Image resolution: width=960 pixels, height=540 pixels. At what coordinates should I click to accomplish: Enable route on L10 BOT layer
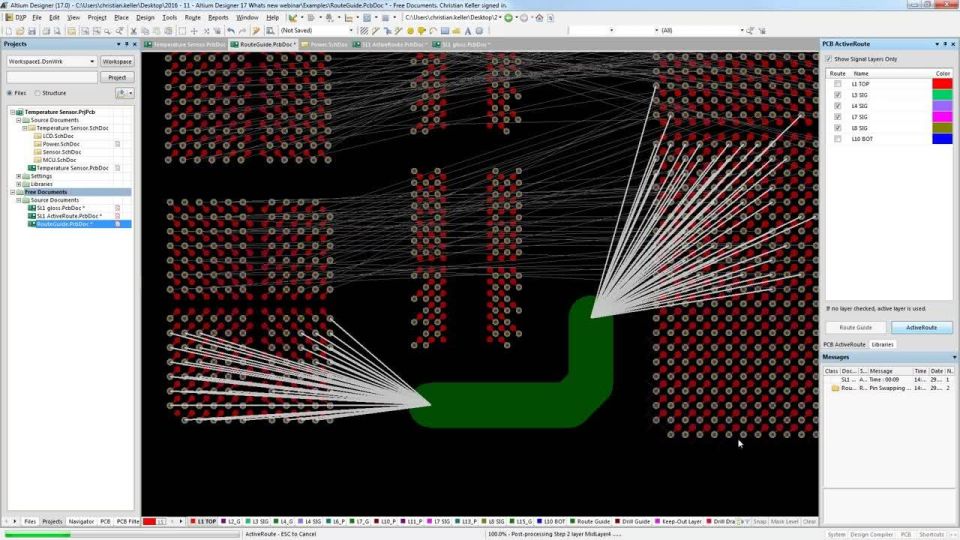838,139
